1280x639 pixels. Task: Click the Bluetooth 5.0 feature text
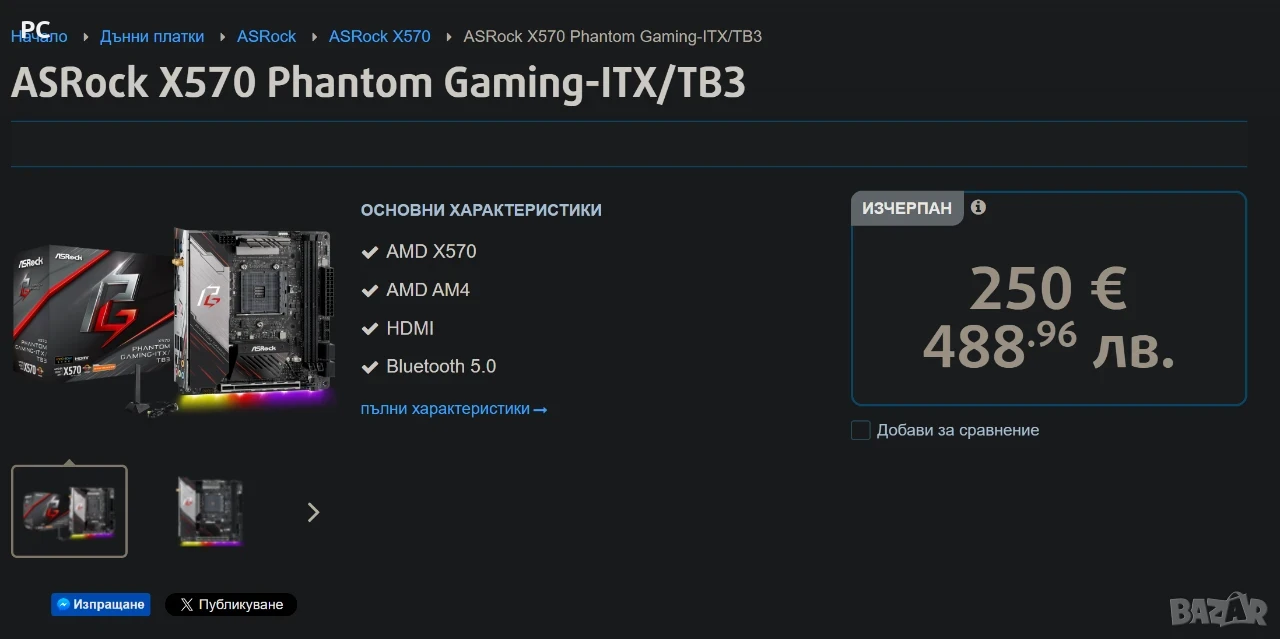[x=441, y=366]
